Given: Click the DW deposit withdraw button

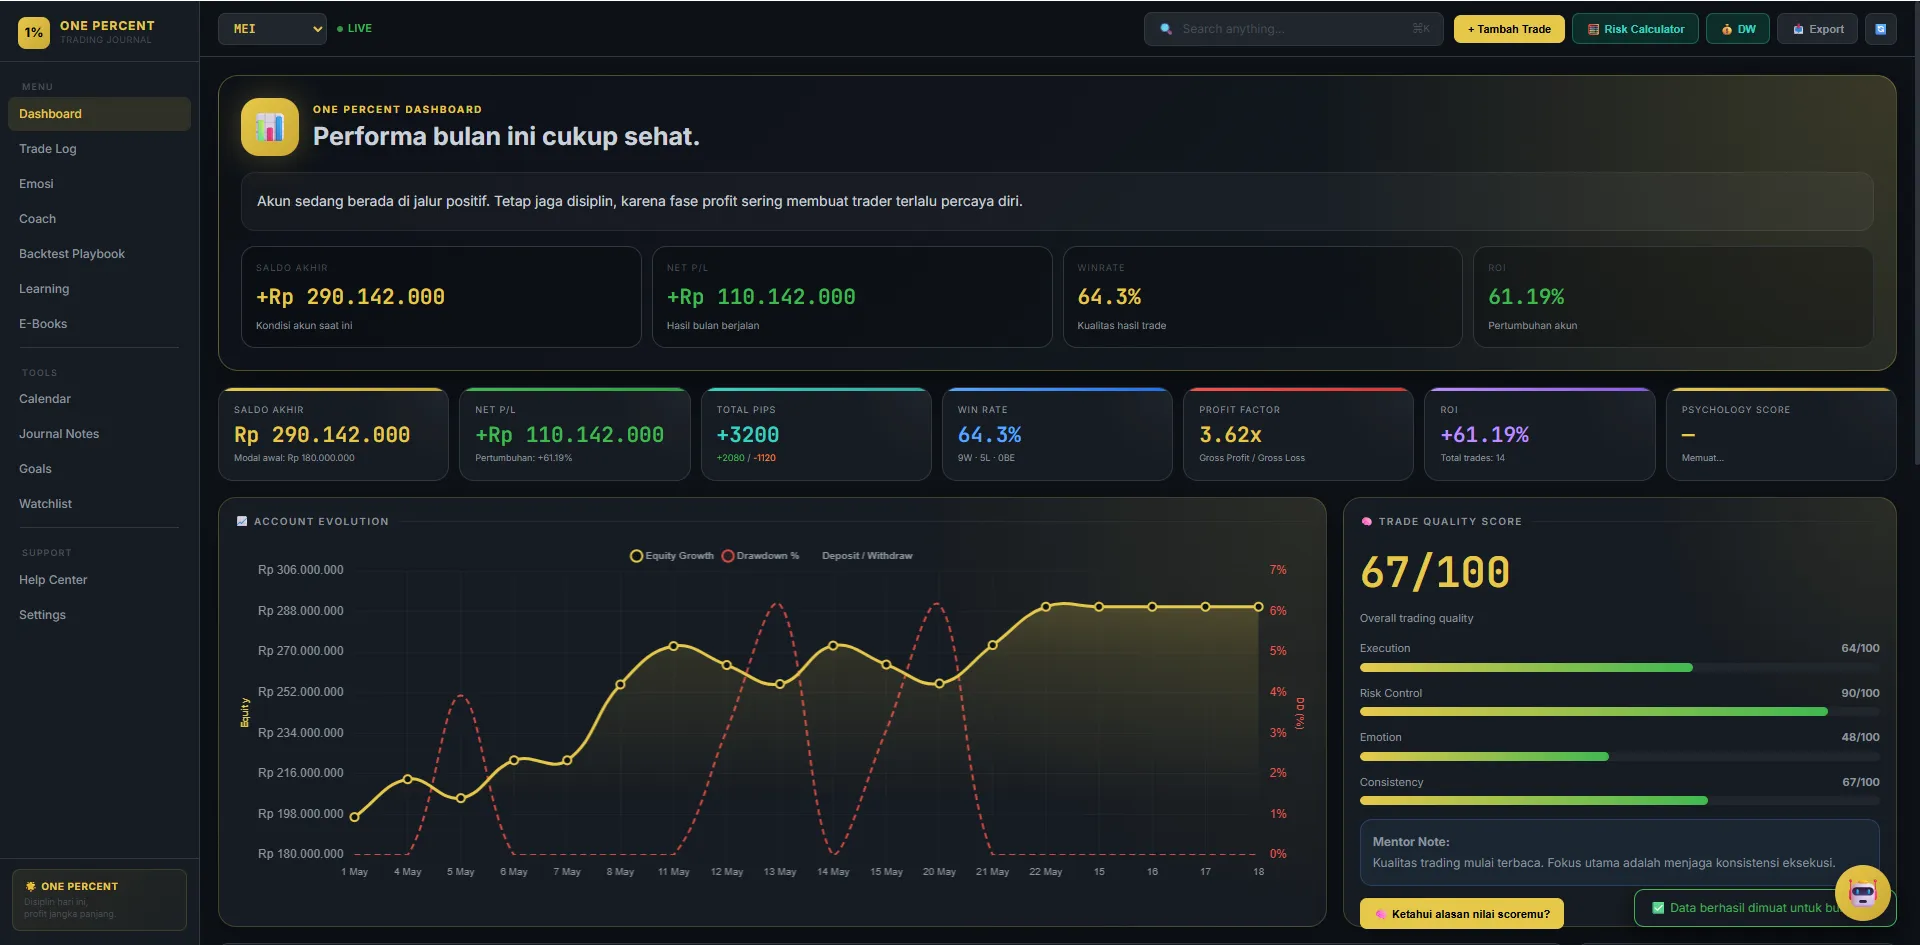Looking at the screenshot, I should point(1738,29).
